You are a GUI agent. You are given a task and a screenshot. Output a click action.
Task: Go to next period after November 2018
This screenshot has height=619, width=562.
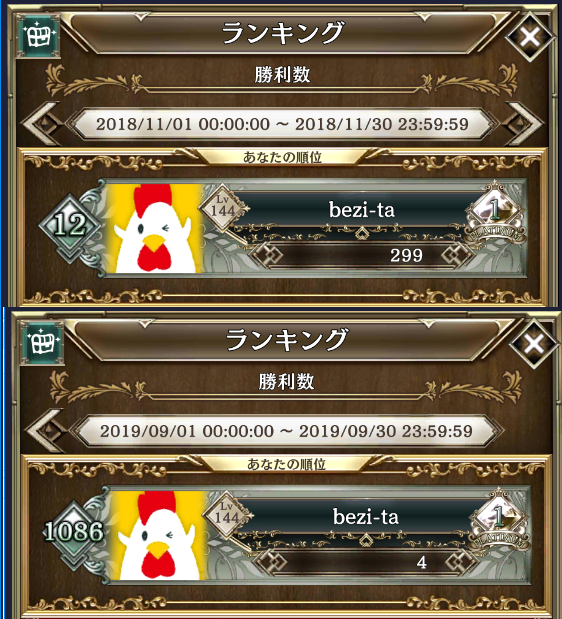tap(522, 124)
